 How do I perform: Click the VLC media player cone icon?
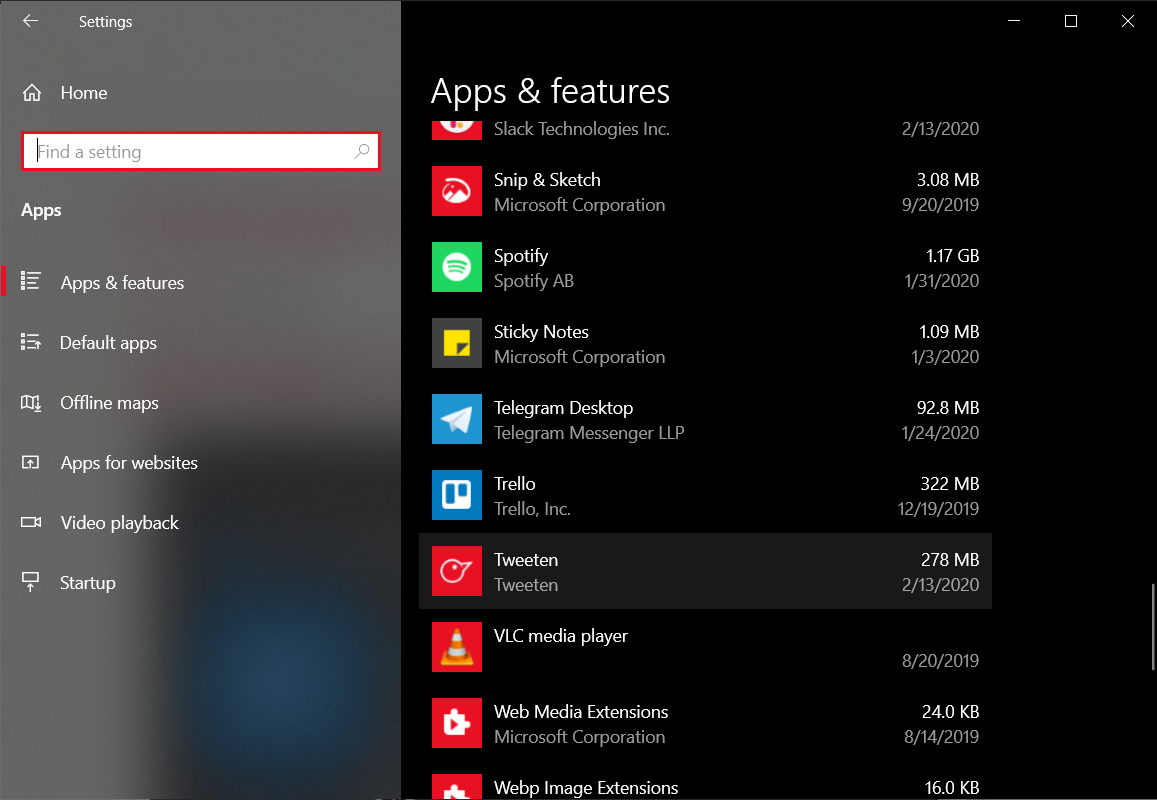pos(457,647)
